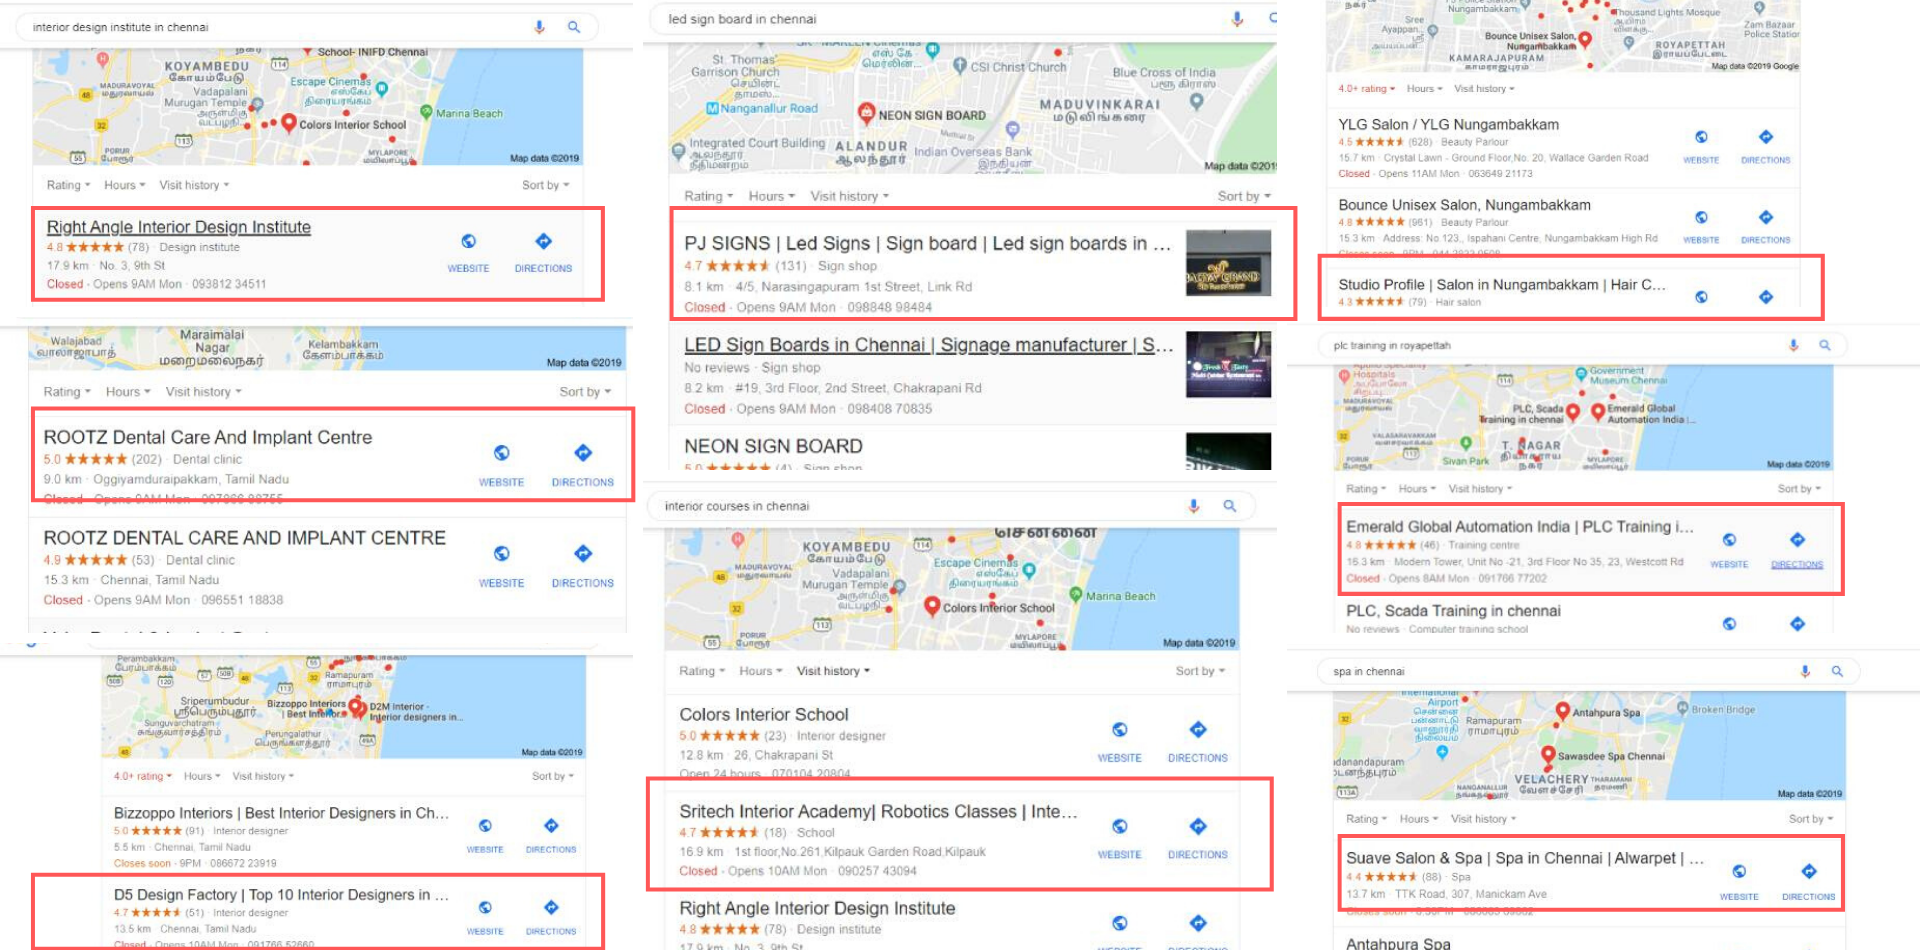Click the website icon for YLG Salon
The height and width of the screenshot is (950, 1920).
[1700, 138]
